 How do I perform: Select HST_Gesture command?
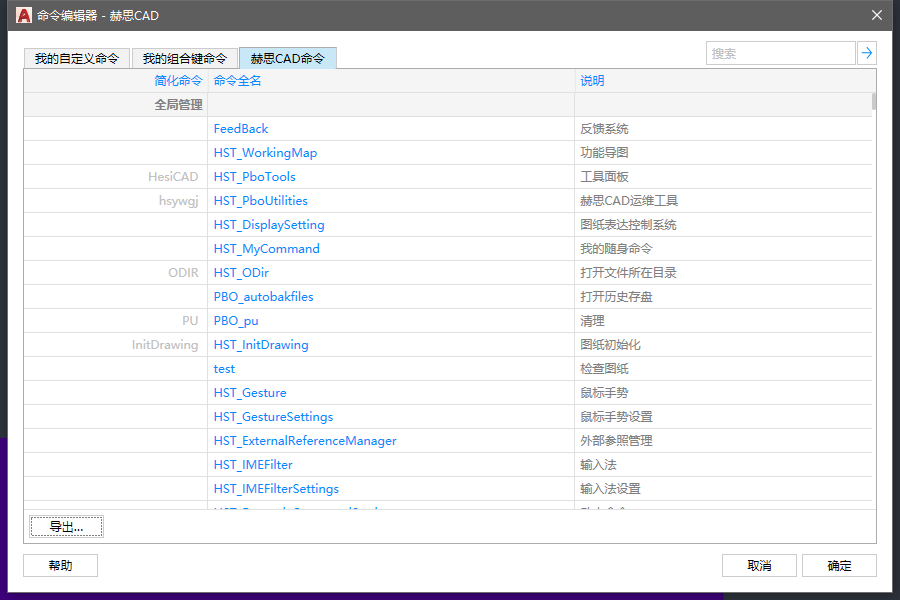[x=250, y=393]
